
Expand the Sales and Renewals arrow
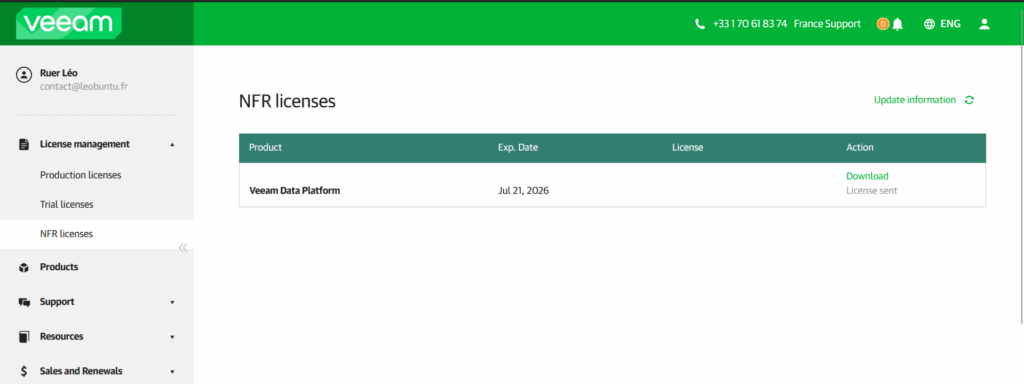pyautogui.click(x=172, y=372)
